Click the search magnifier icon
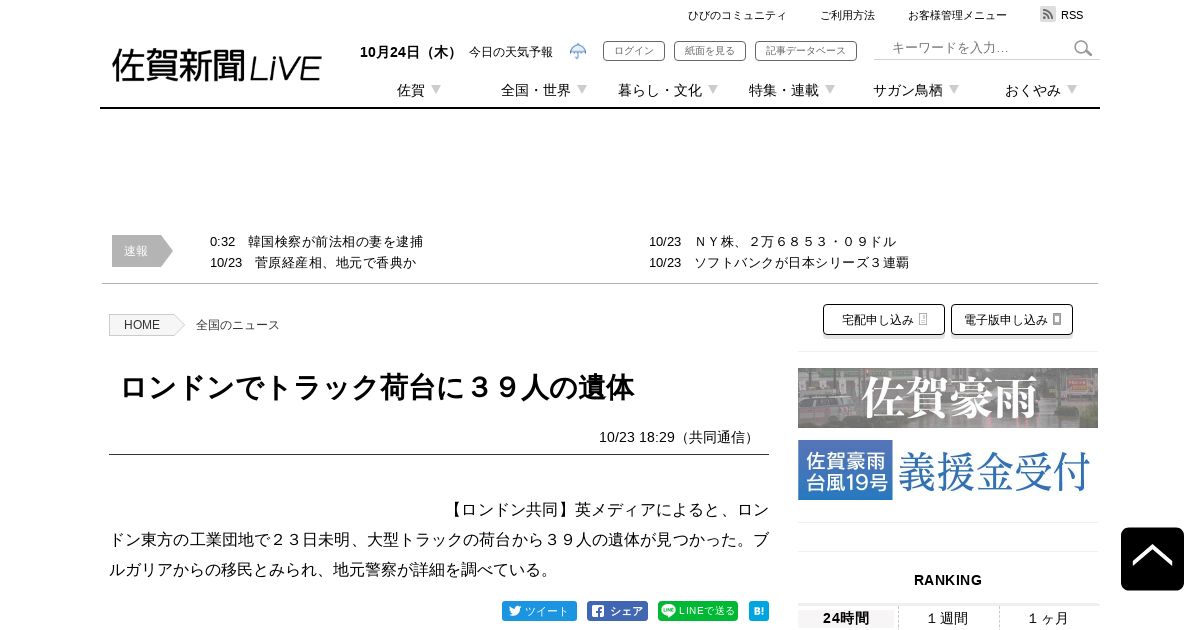1200x630 pixels. (x=1083, y=48)
